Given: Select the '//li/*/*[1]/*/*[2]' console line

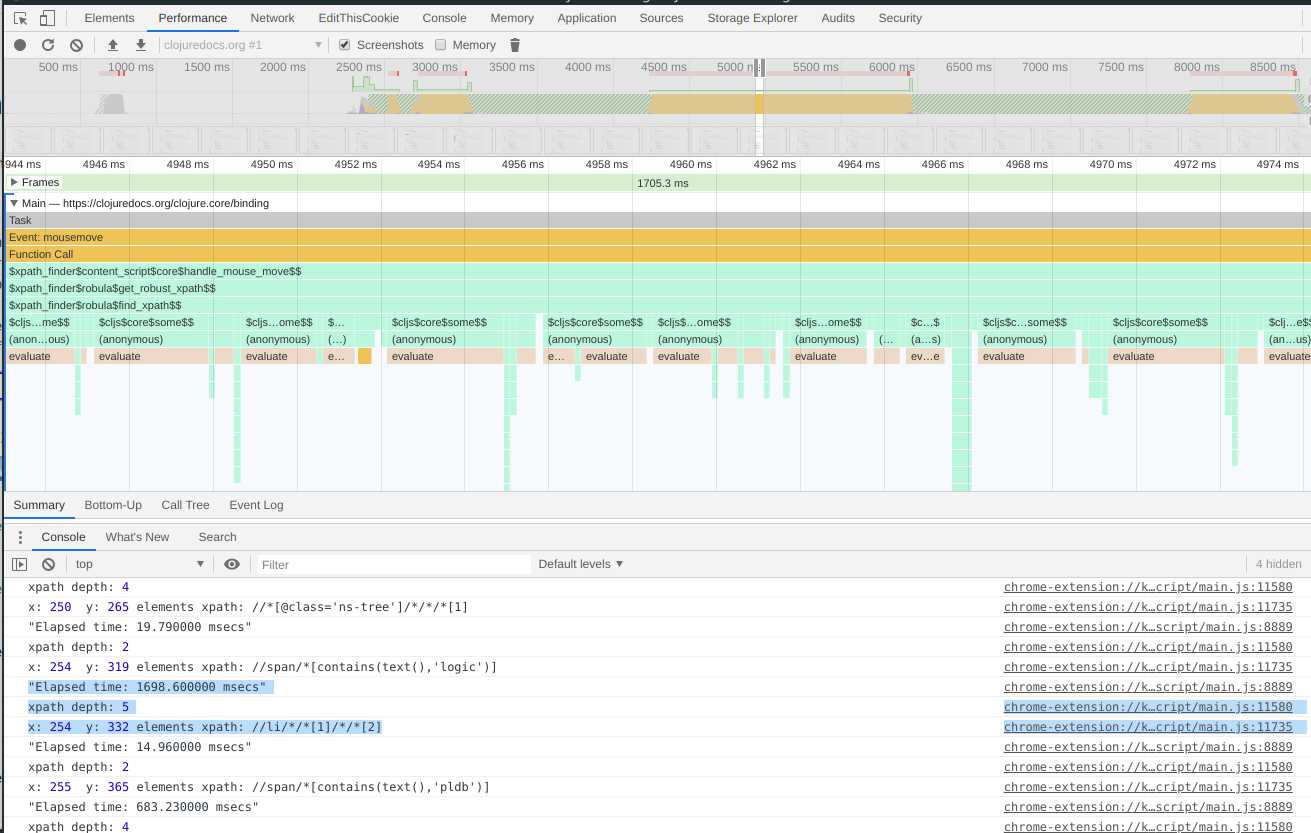Looking at the screenshot, I should (205, 727).
